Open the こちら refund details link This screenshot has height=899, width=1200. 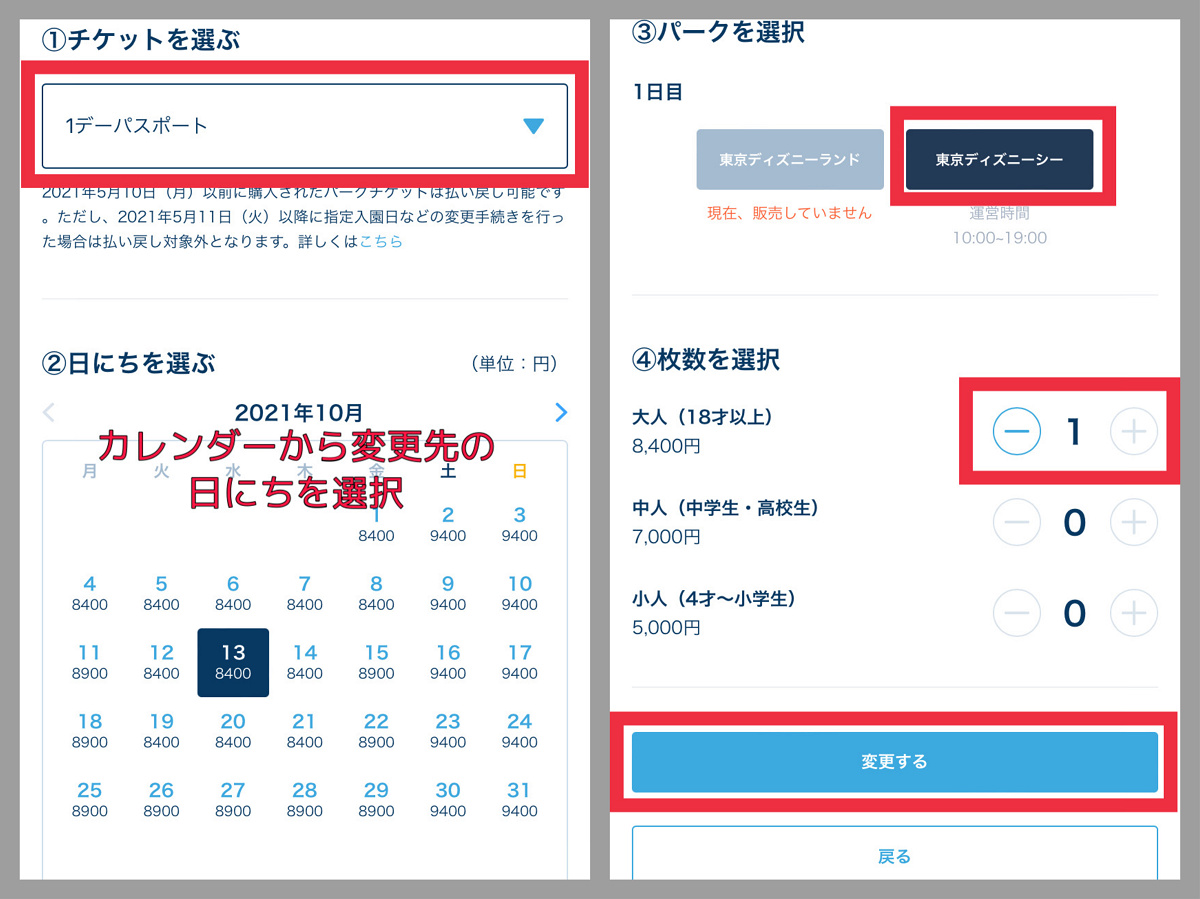pyautogui.click(x=381, y=241)
